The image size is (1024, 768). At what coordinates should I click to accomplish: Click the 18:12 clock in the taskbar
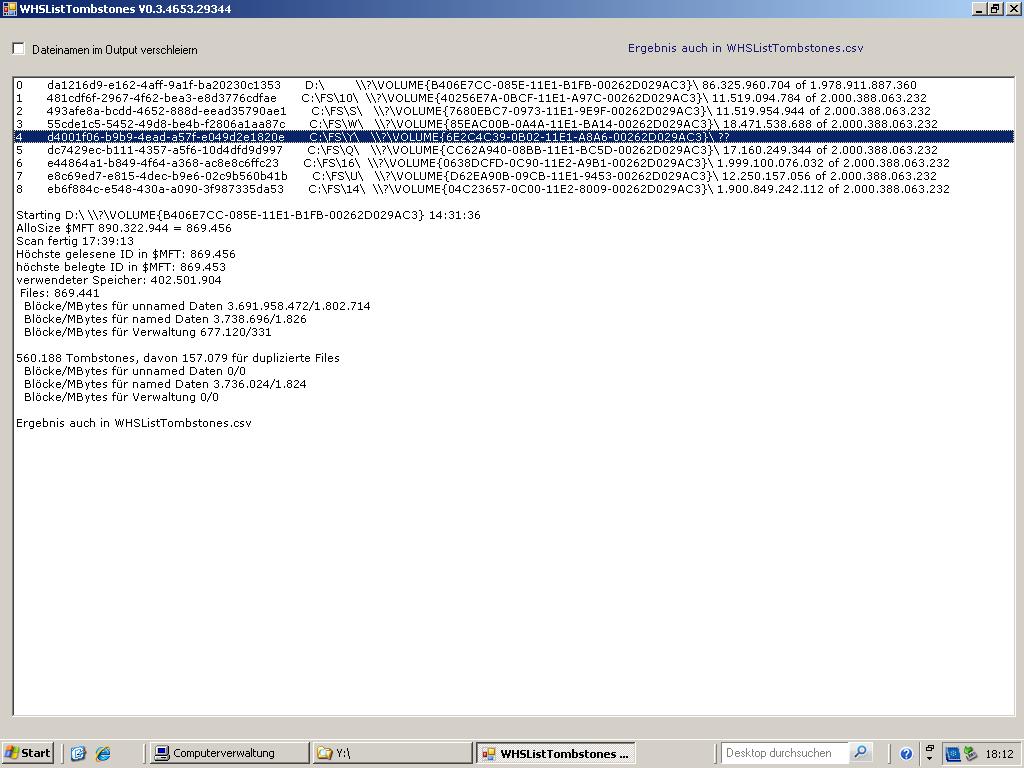[1000, 753]
